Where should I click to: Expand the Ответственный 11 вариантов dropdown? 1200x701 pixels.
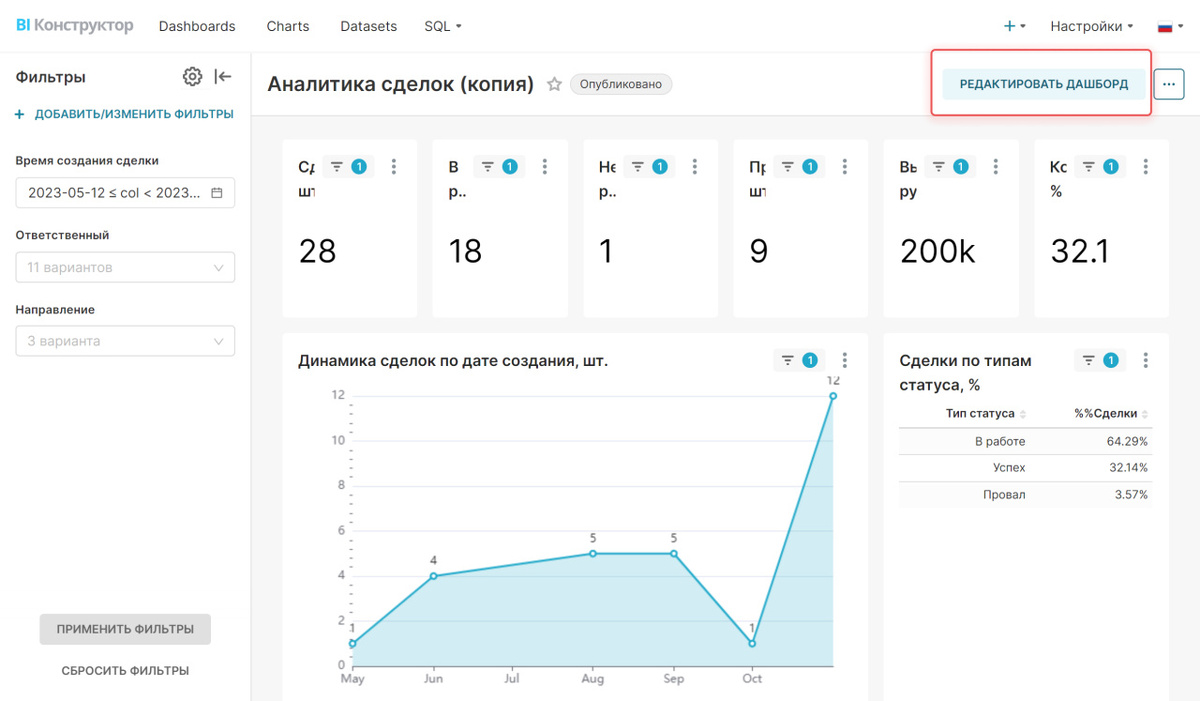coord(125,268)
